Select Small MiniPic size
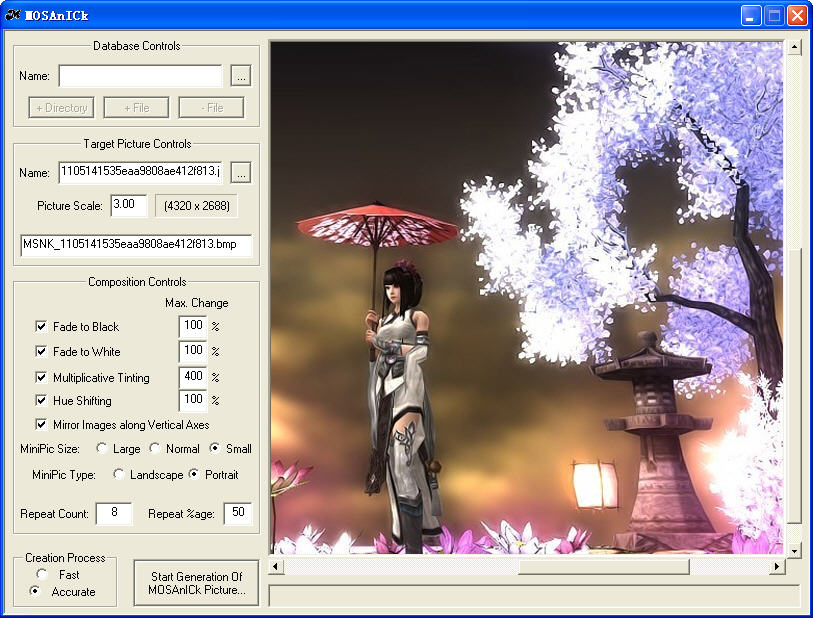The image size is (813, 618). tap(215, 448)
